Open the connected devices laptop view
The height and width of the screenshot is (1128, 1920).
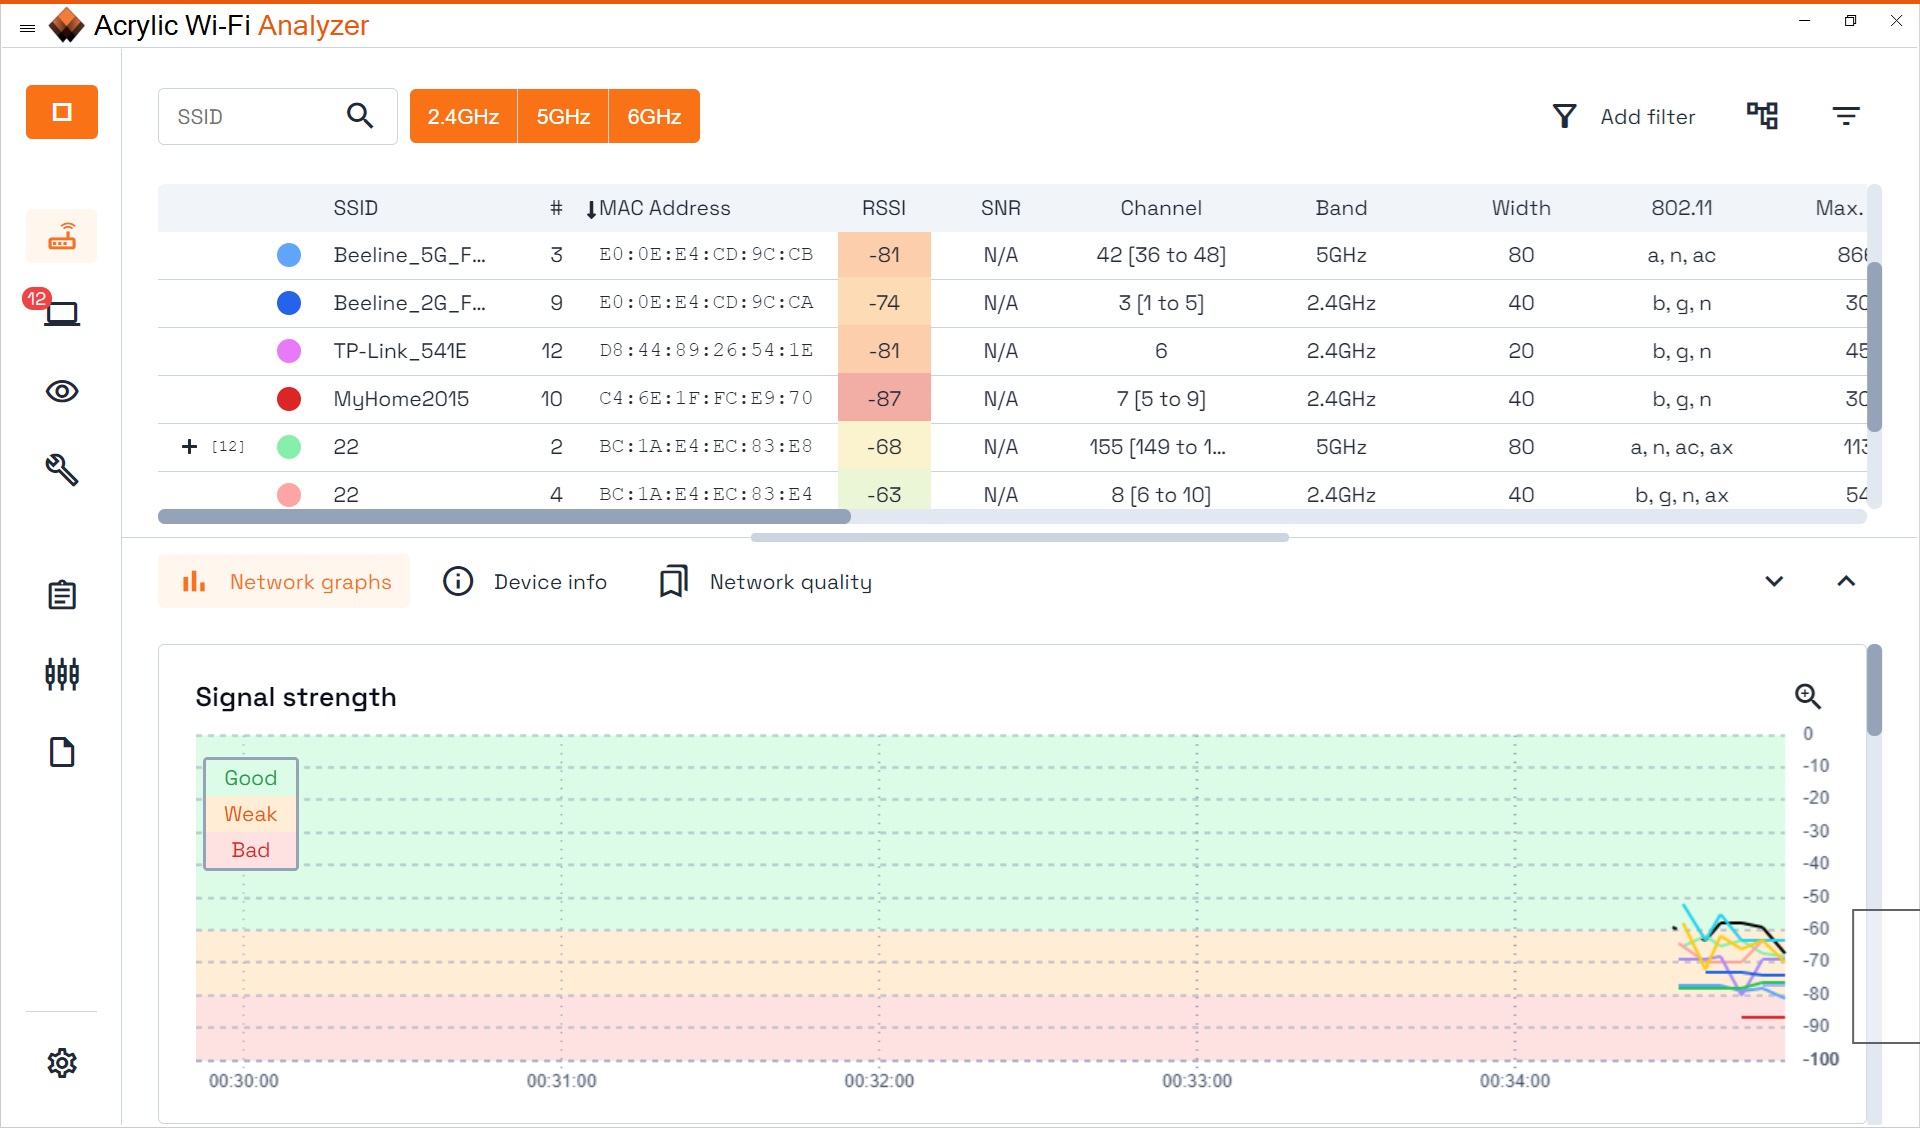[x=62, y=314]
